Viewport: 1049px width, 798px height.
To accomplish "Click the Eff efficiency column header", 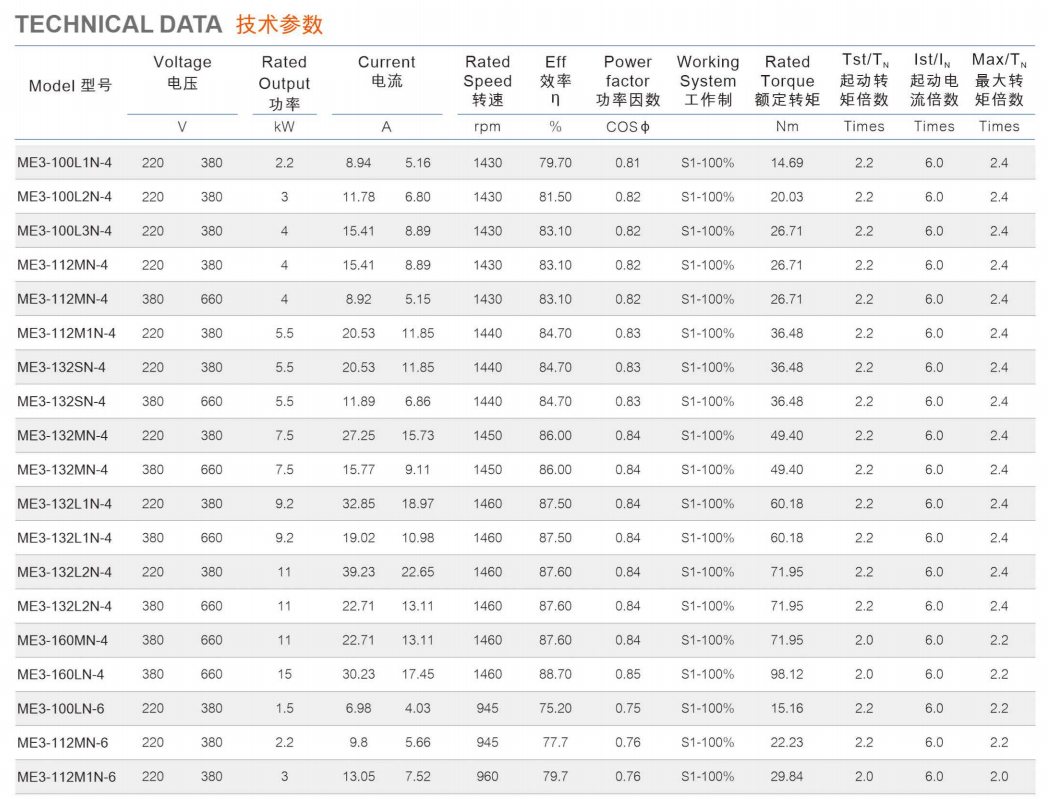I will click(555, 81).
